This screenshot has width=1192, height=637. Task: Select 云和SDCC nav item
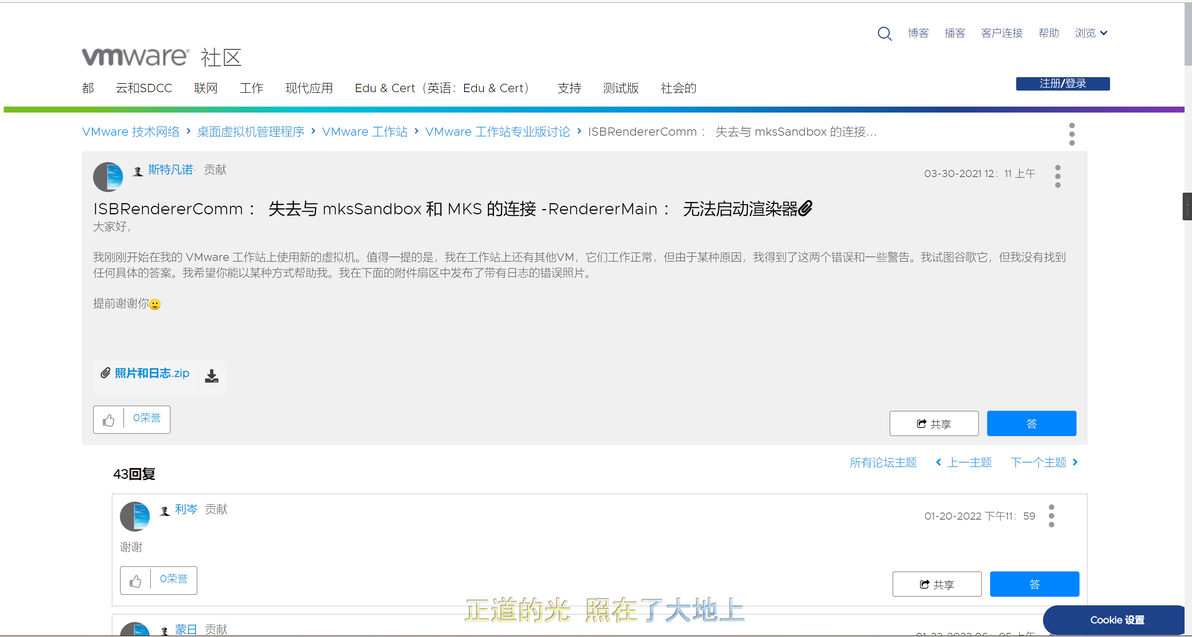tap(144, 88)
